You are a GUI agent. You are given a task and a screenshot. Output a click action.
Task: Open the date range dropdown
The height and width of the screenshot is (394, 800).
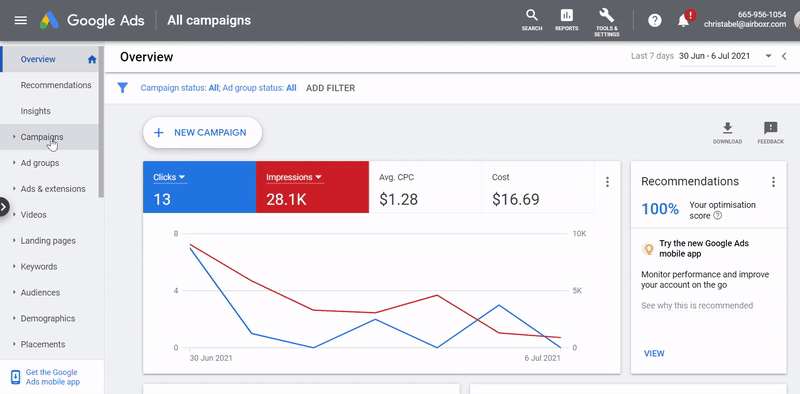[768, 56]
